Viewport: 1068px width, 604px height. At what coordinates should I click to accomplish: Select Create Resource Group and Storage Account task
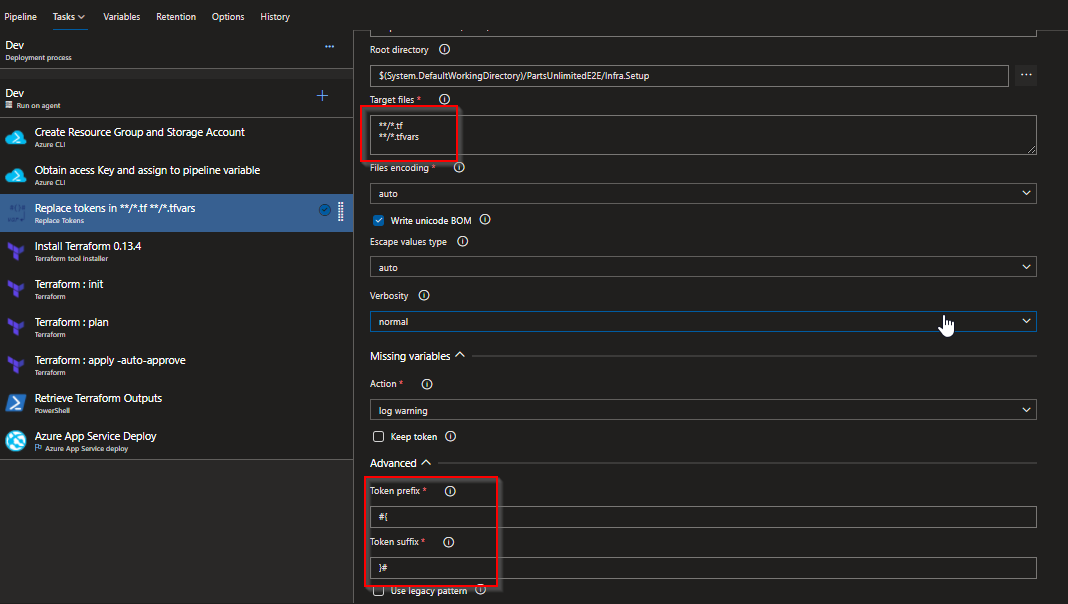coord(176,137)
